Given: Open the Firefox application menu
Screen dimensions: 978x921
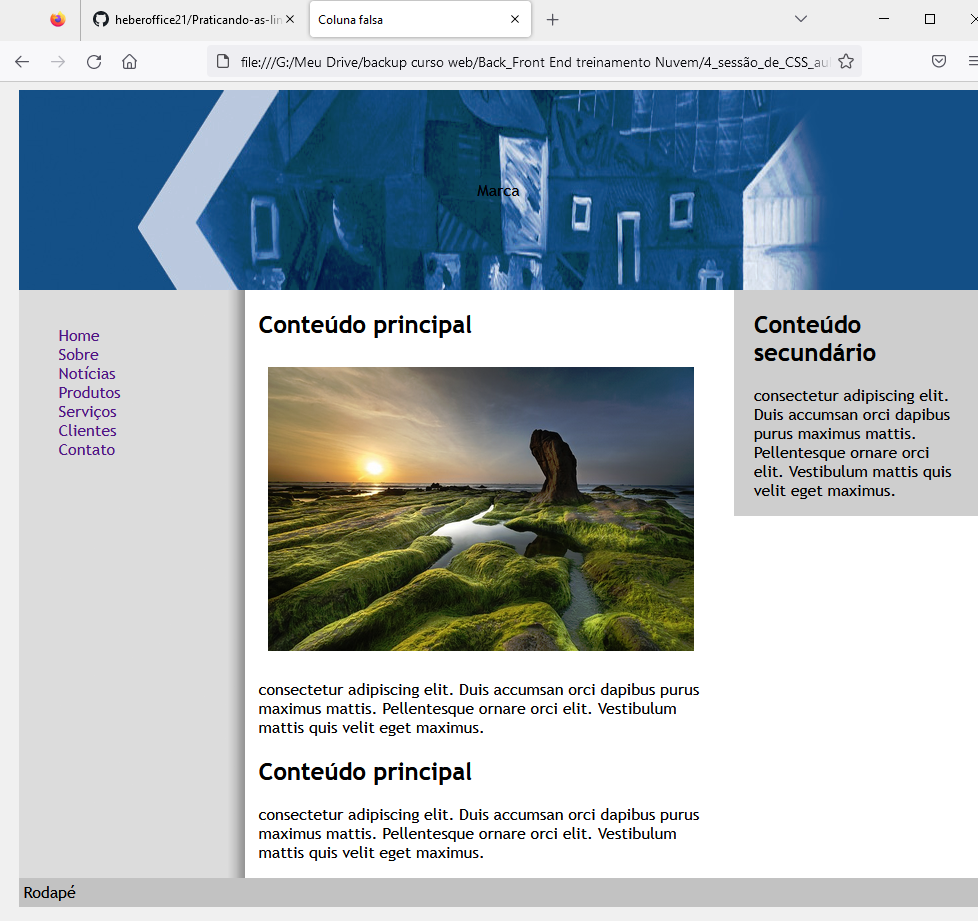Looking at the screenshot, I should tap(972, 61).
